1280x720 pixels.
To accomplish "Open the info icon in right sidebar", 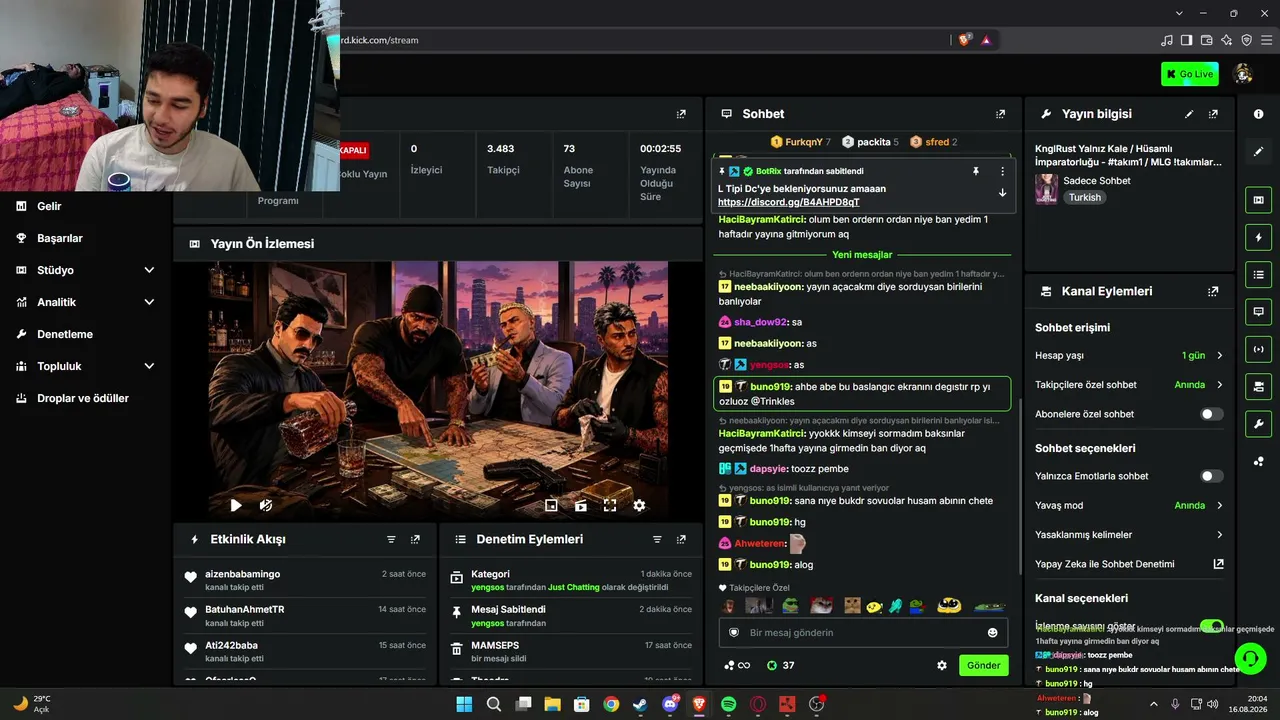I will point(1258,114).
